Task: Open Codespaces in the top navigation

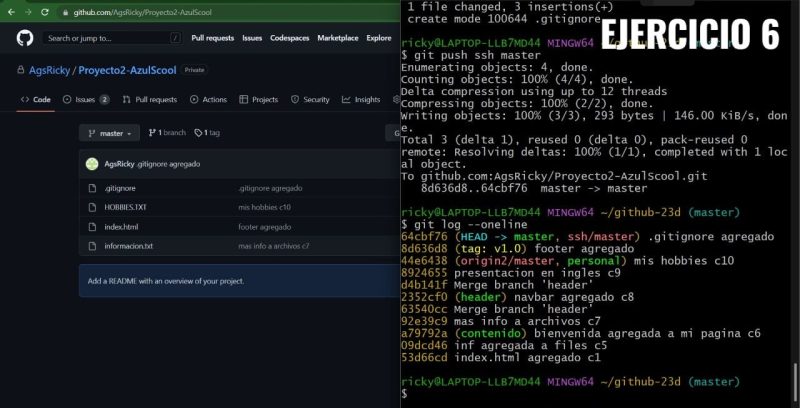Action: point(290,38)
